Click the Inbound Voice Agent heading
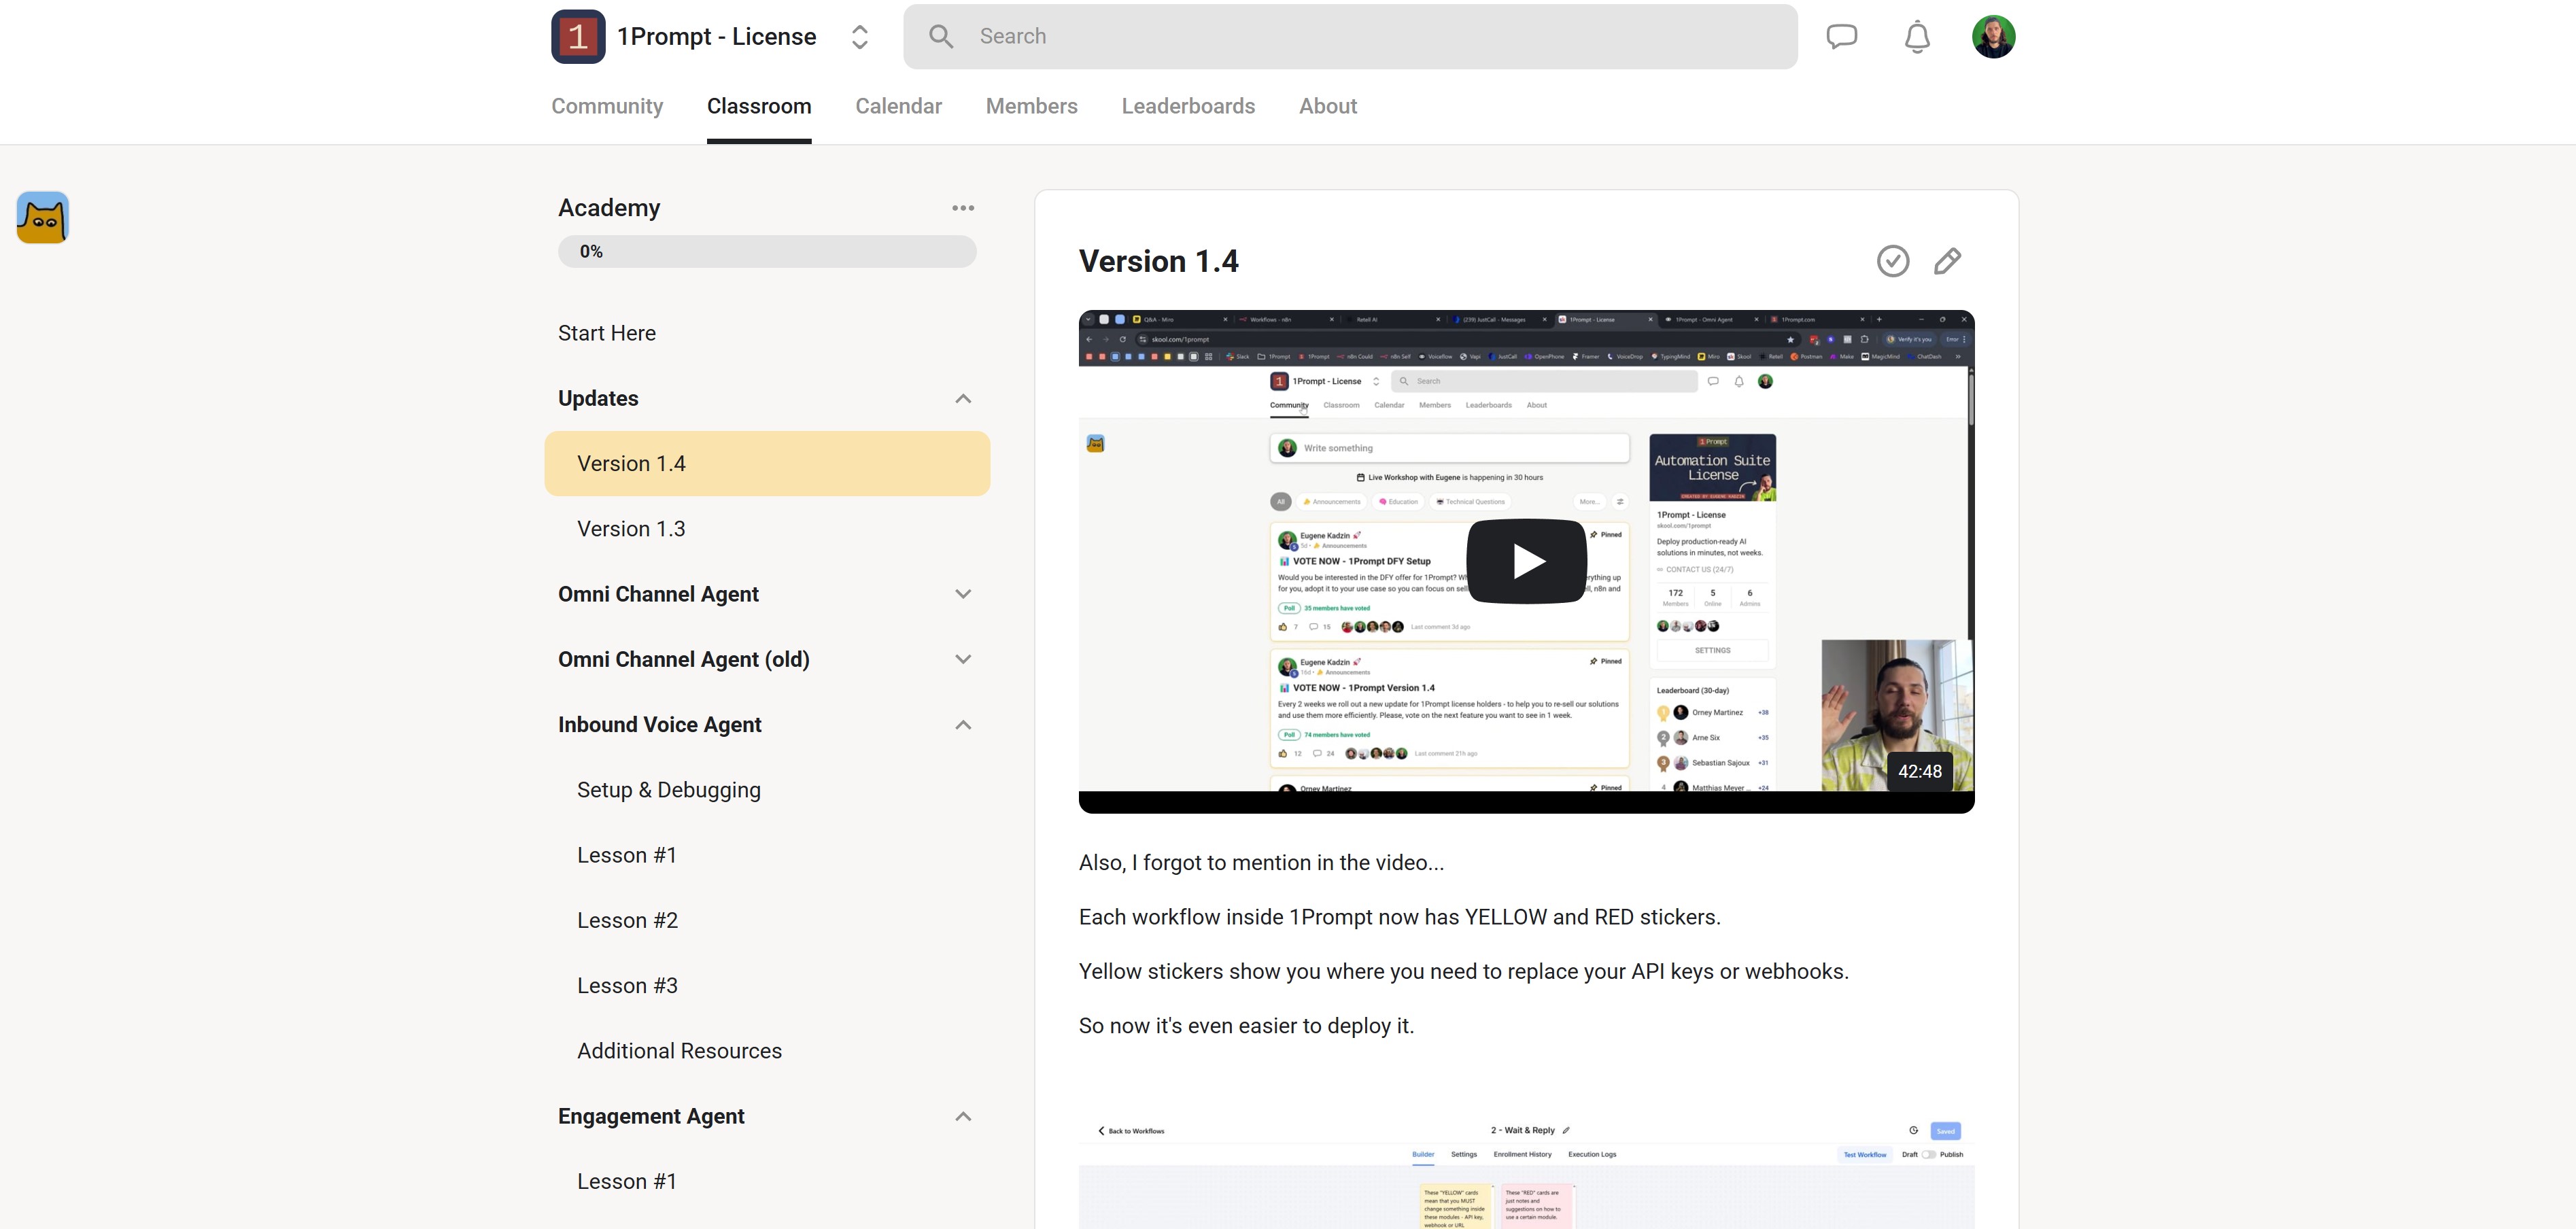The width and height of the screenshot is (2576, 1229). (x=659, y=724)
